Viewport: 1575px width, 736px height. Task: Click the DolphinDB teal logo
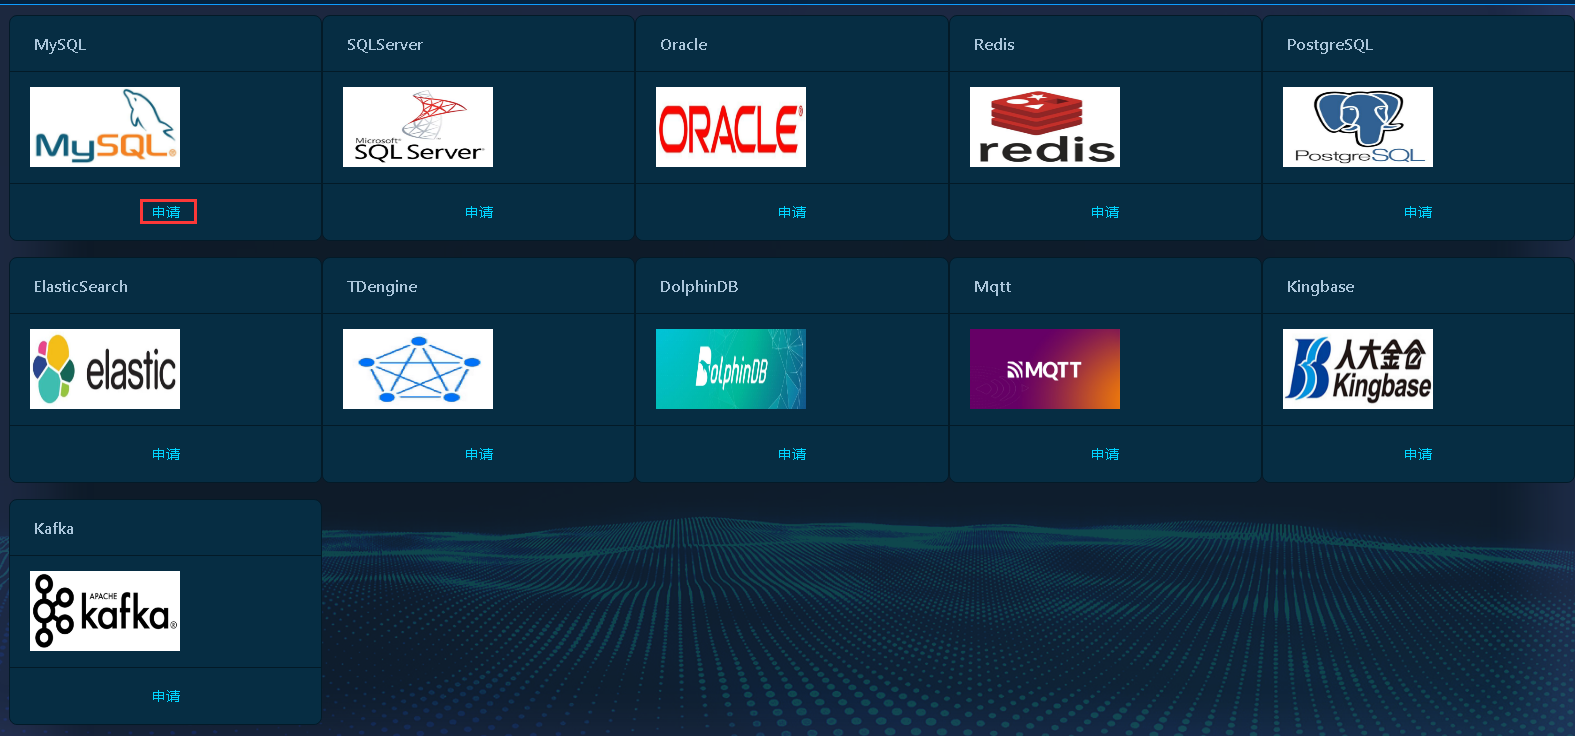coord(731,369)
